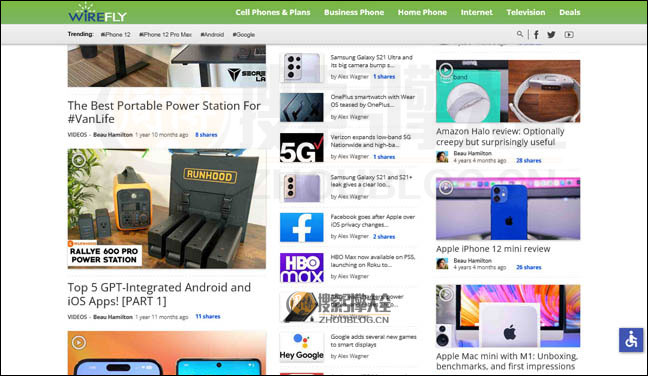
Task: Click VIDEOS category on GPT-Integrated Apps article
Action: point(77,317)
